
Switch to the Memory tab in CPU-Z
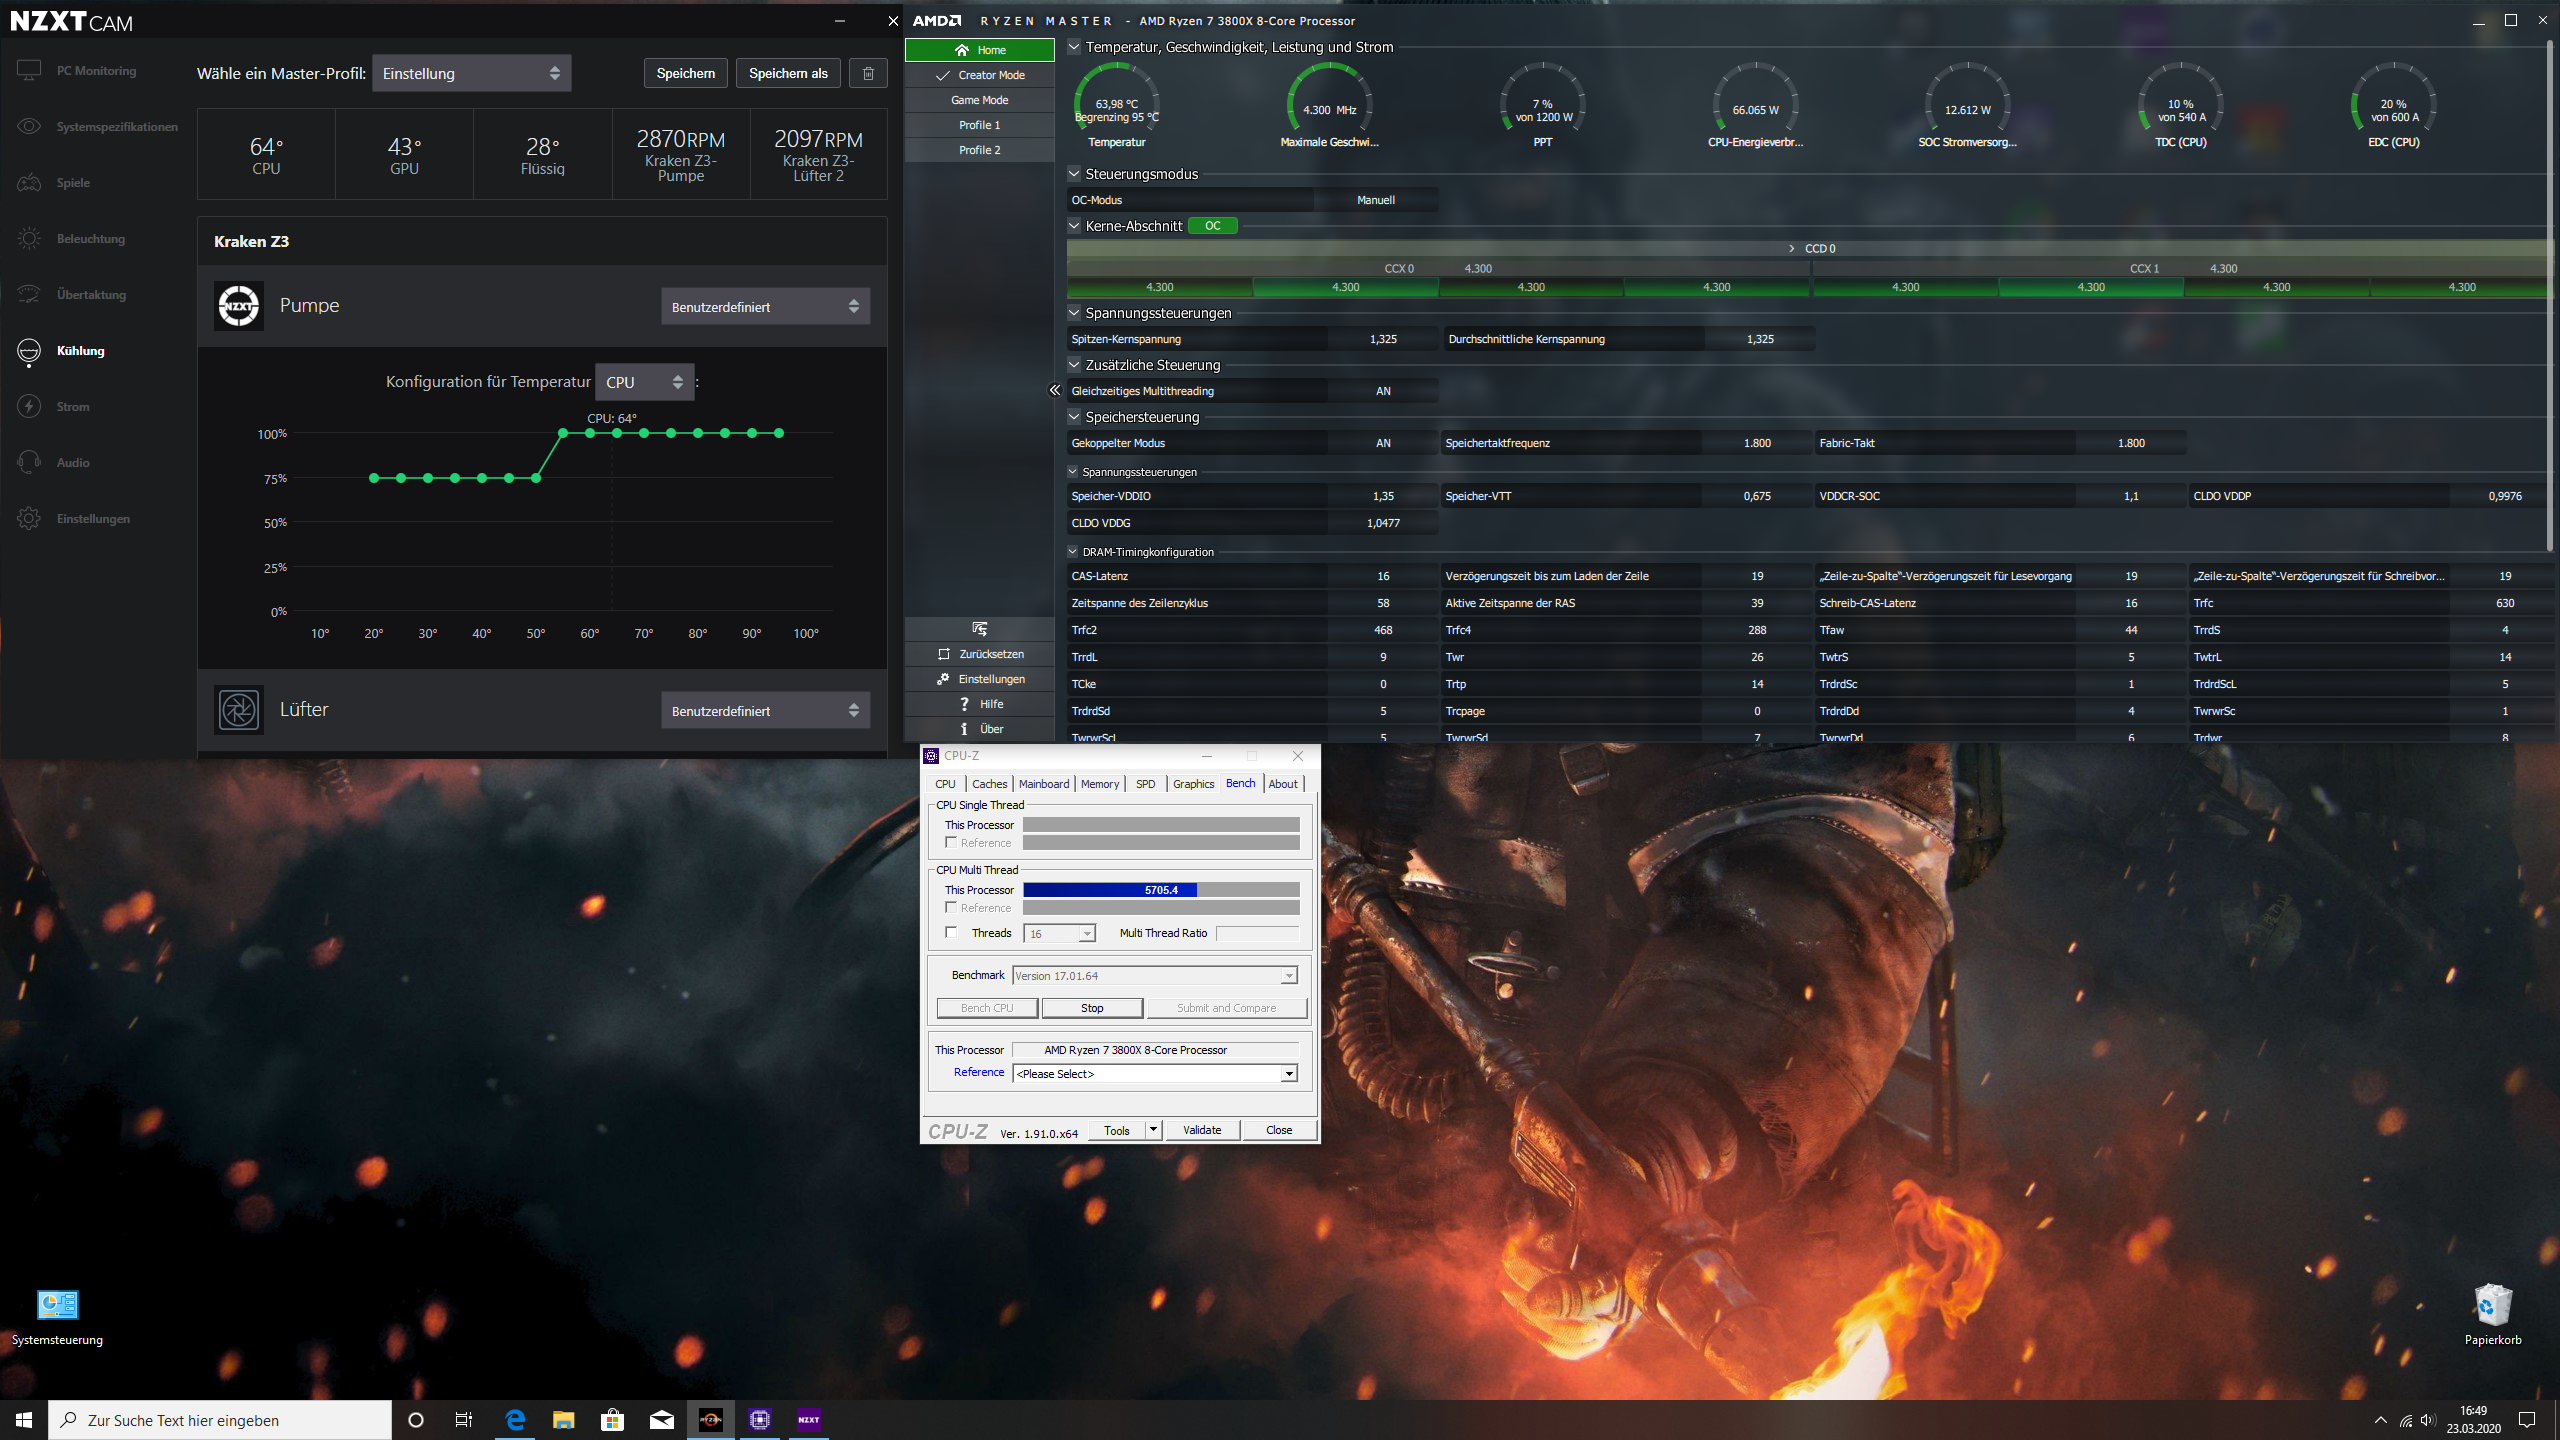point(1099,784)
